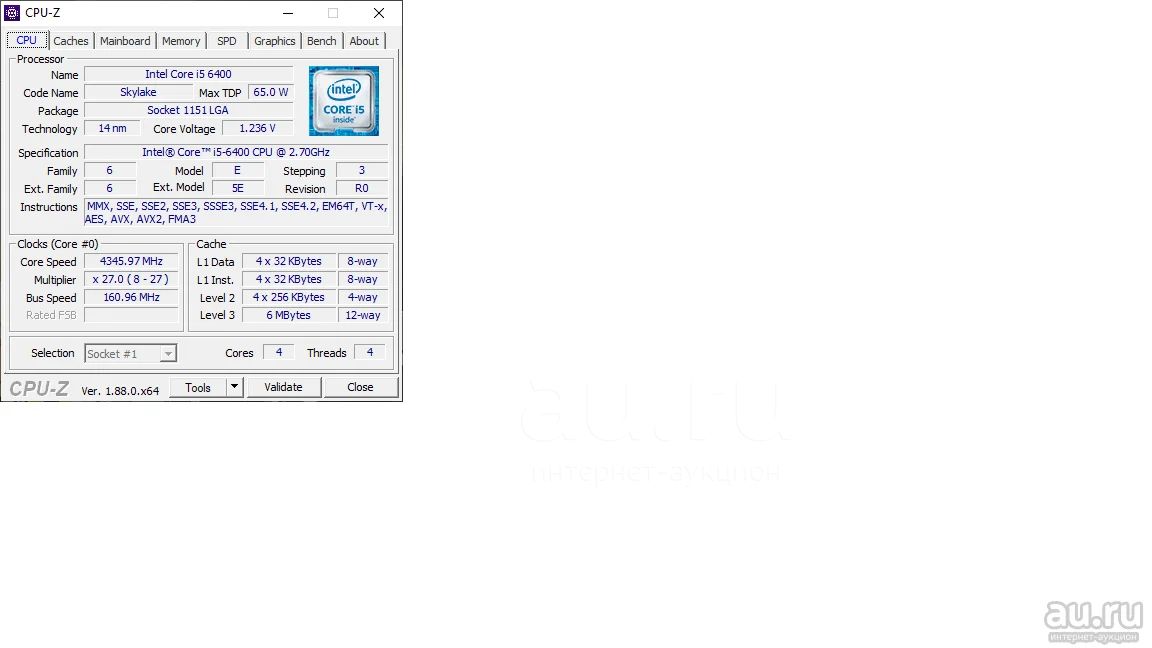Click the Specification field i5-6400 CPU @ 2.70GHz

point(236,152)
